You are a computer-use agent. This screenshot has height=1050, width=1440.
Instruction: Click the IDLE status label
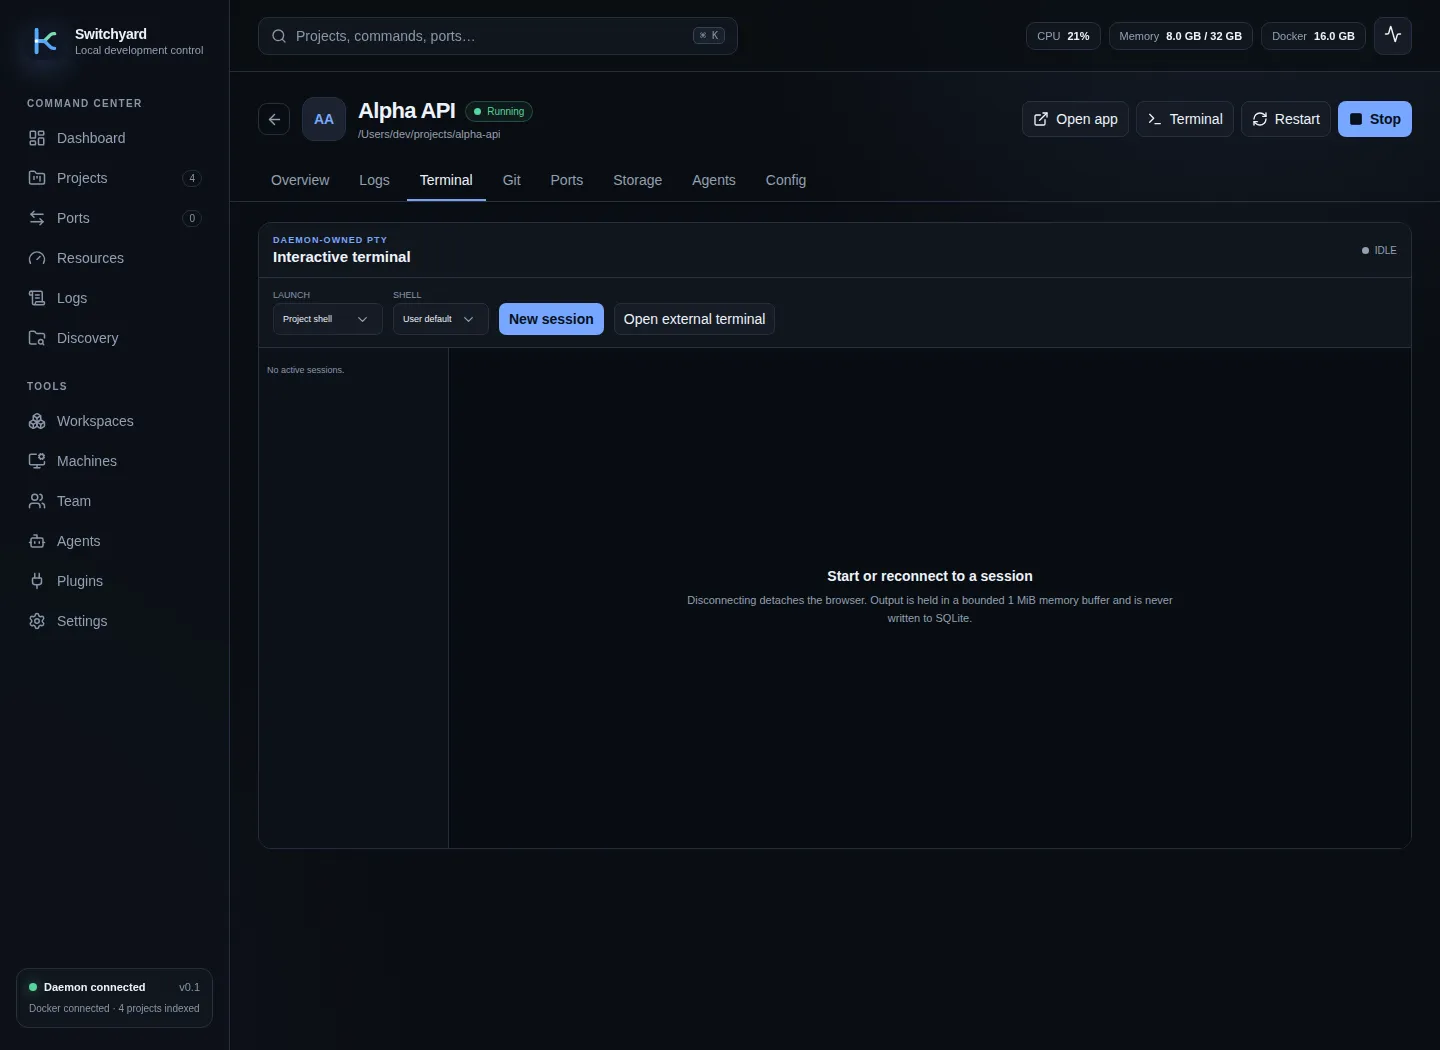(1379, 250)
